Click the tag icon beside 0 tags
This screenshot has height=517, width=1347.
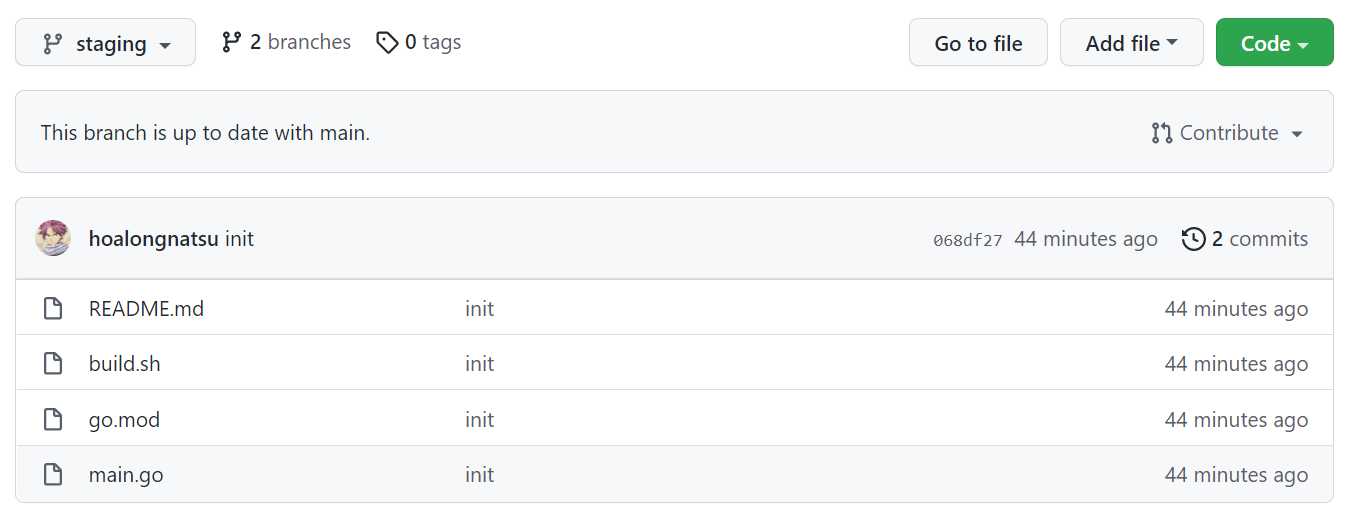(387, 42)
